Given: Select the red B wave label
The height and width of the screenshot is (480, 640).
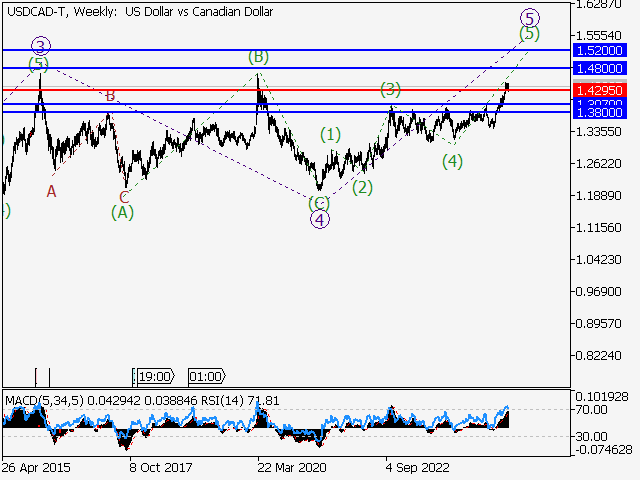Looking at the screenshot, I should 111,96.
